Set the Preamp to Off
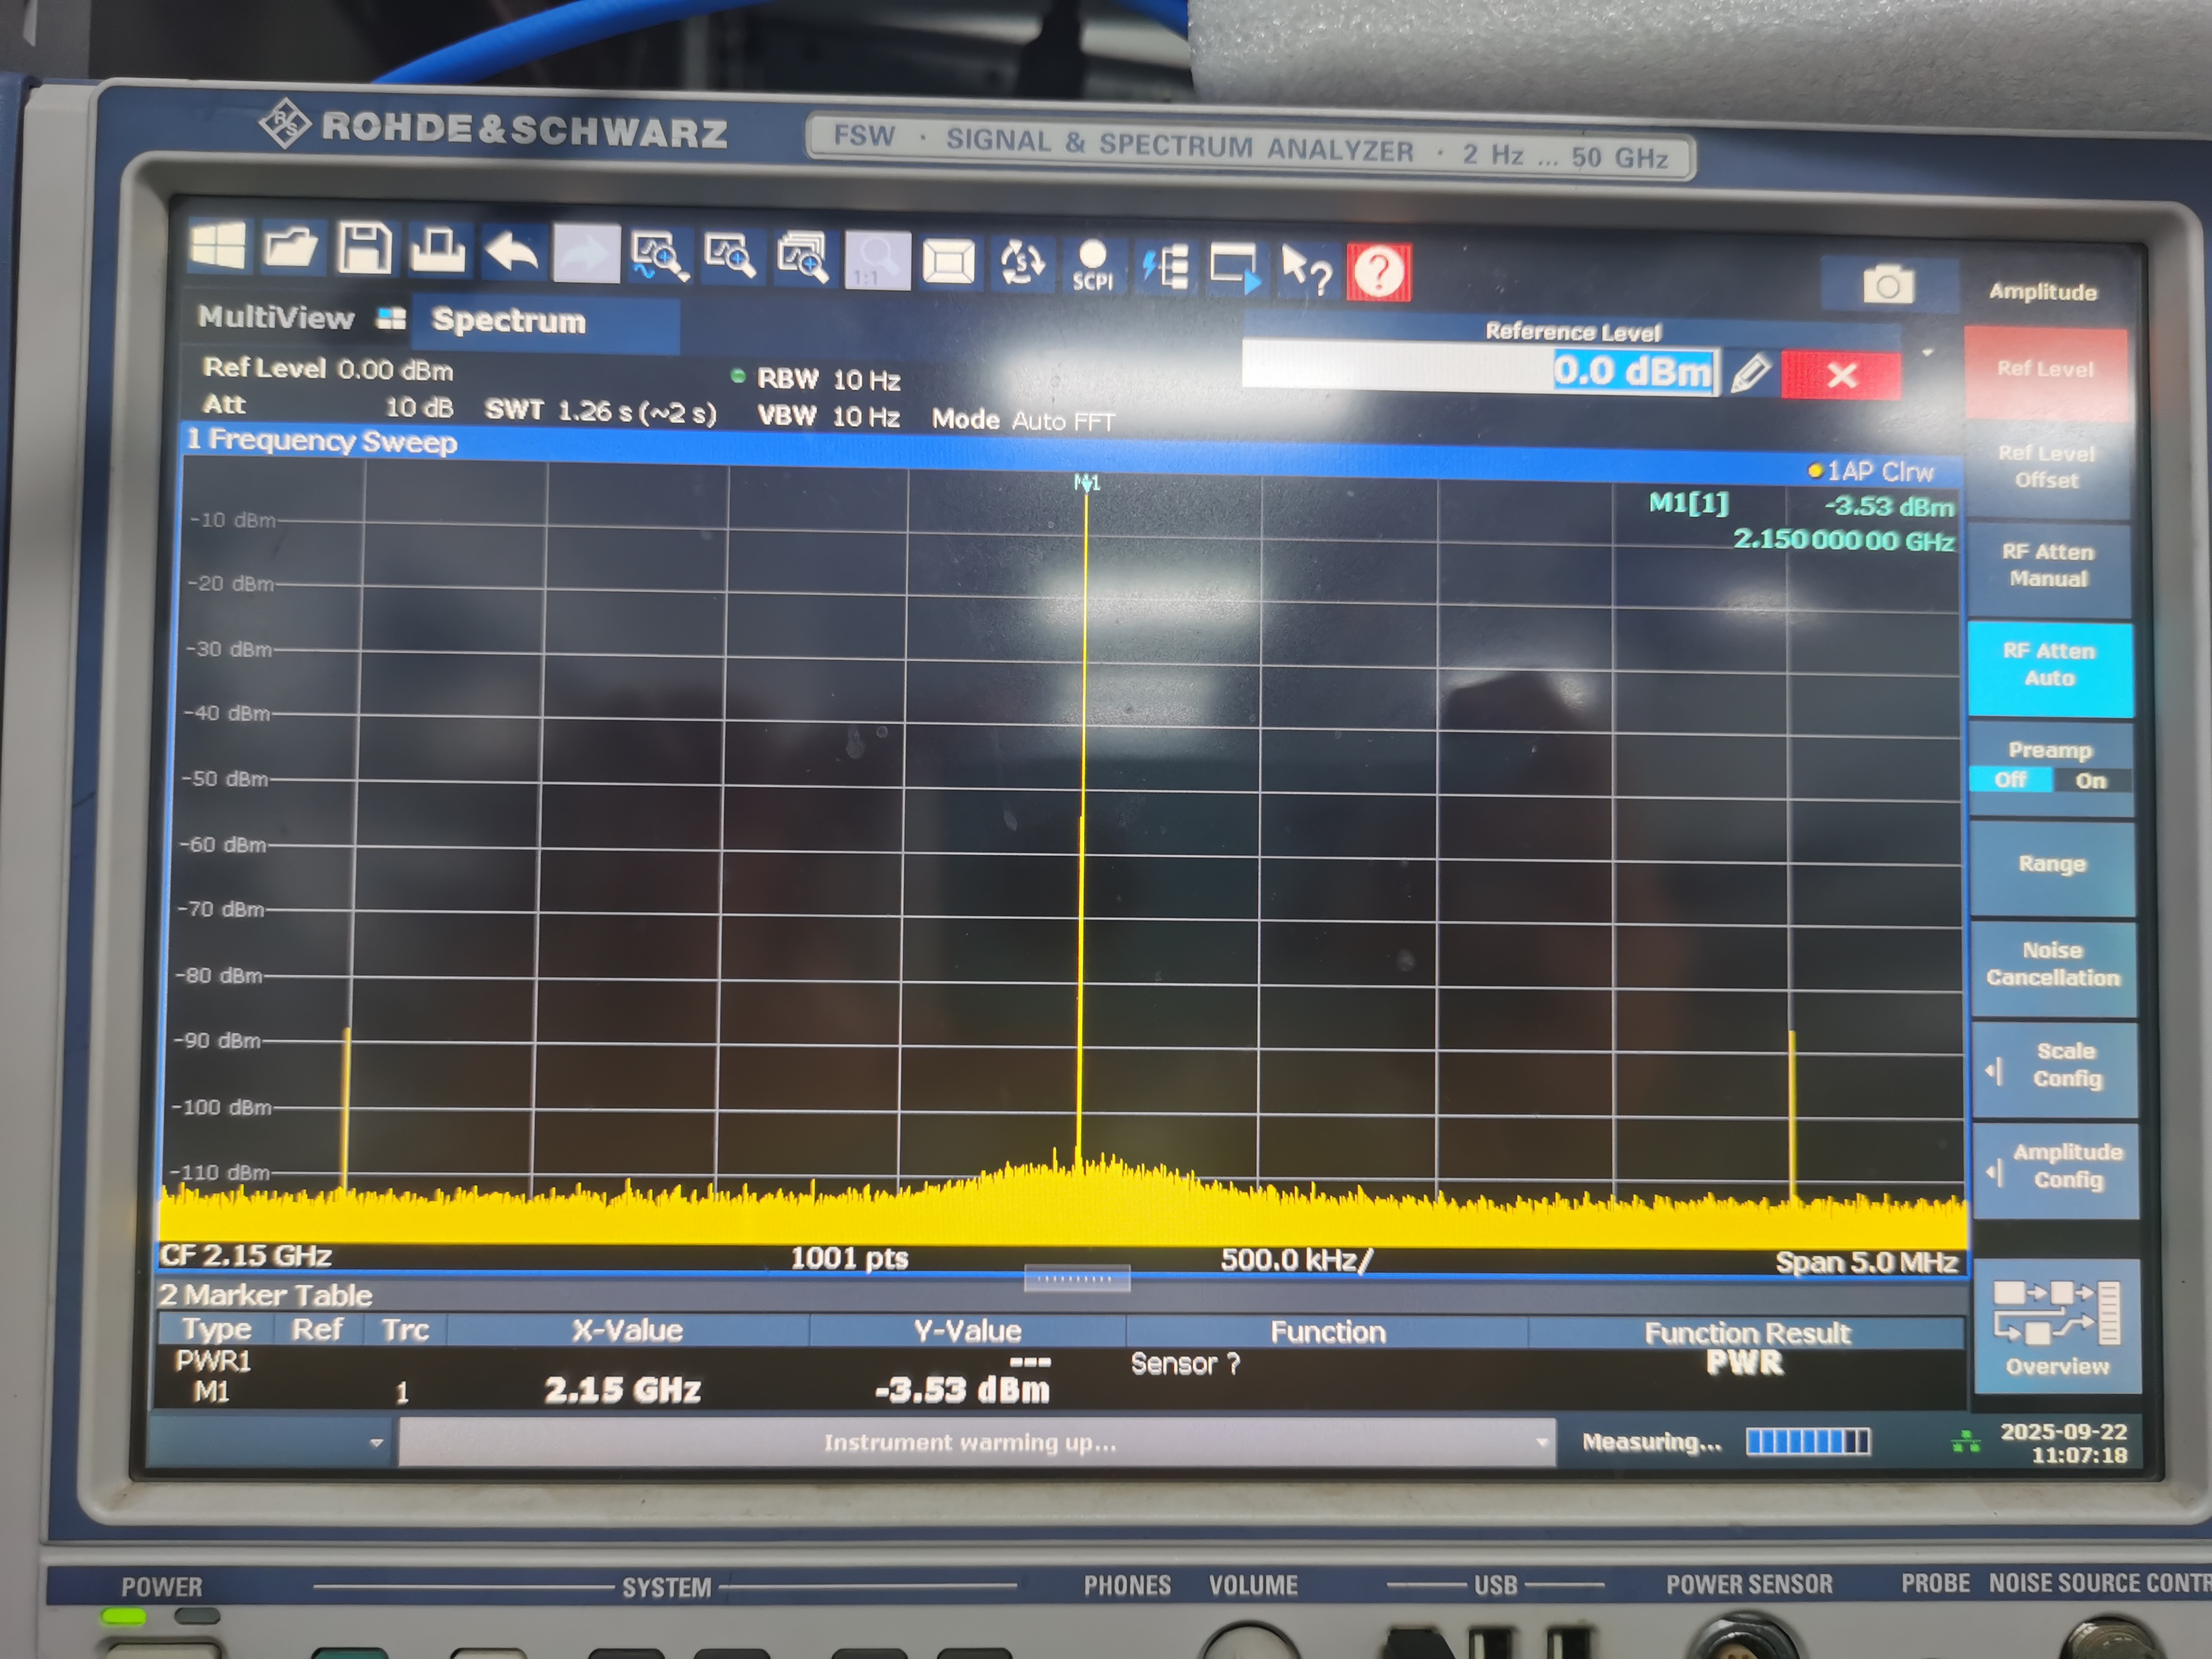Screen dimensions: 2212x1659 tap(2010, 780)
